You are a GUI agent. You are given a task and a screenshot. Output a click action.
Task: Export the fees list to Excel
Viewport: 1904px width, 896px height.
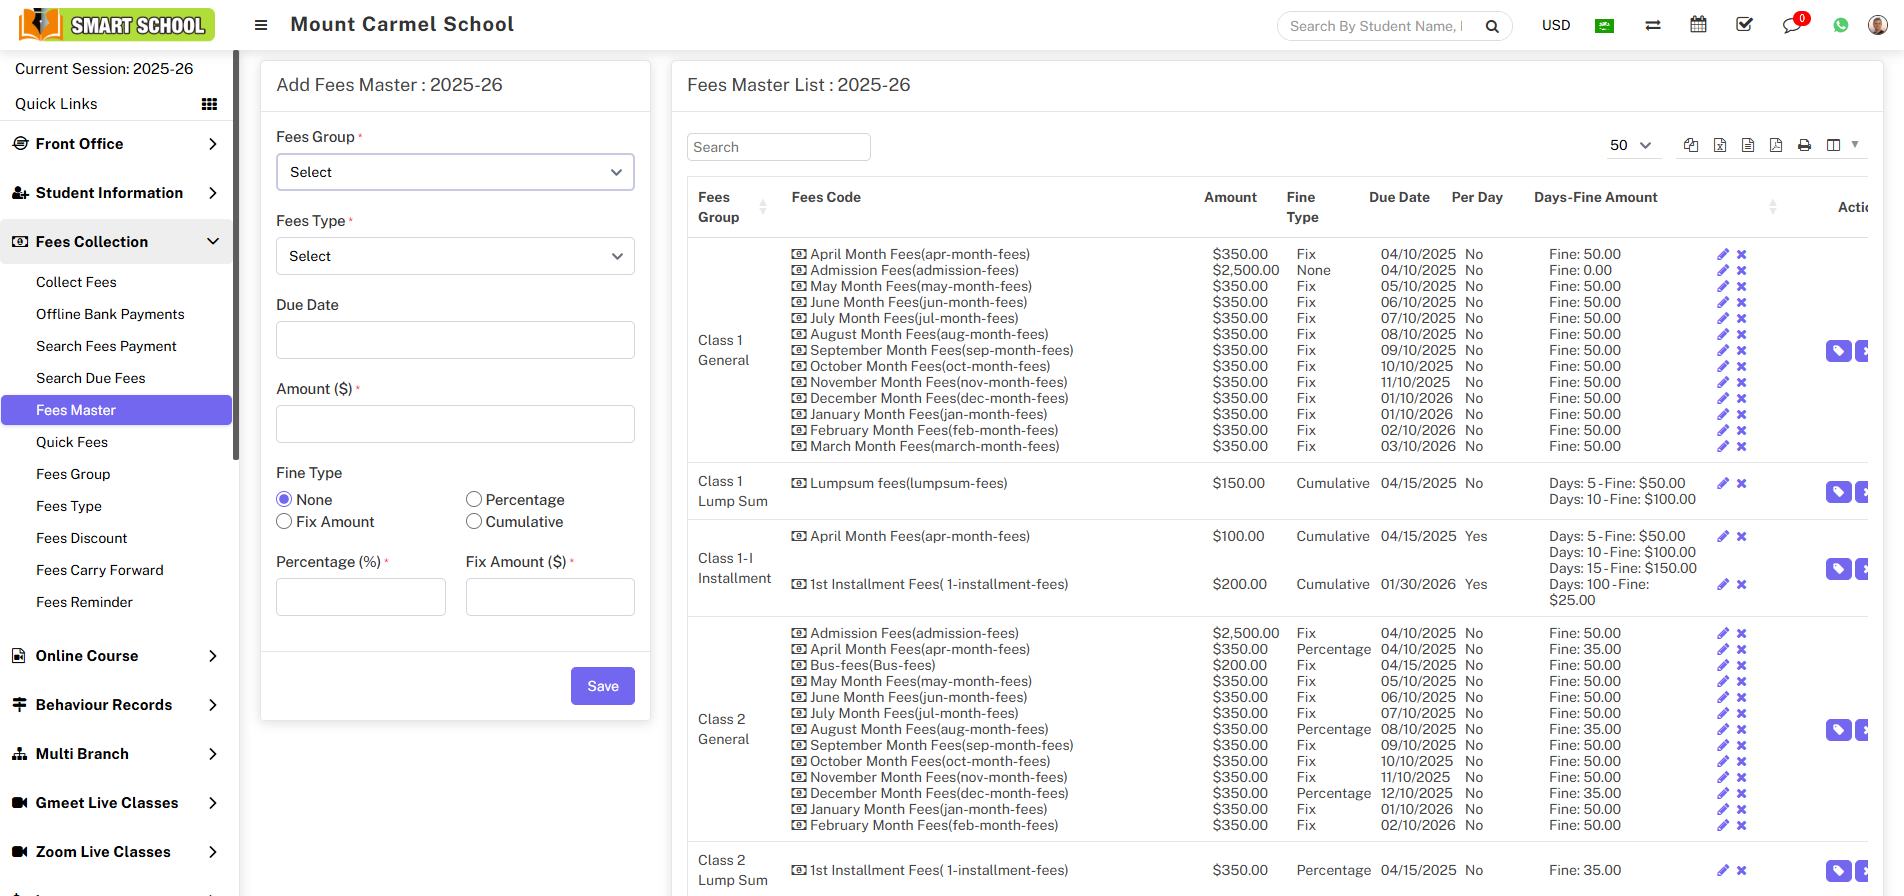point(1720,145)
